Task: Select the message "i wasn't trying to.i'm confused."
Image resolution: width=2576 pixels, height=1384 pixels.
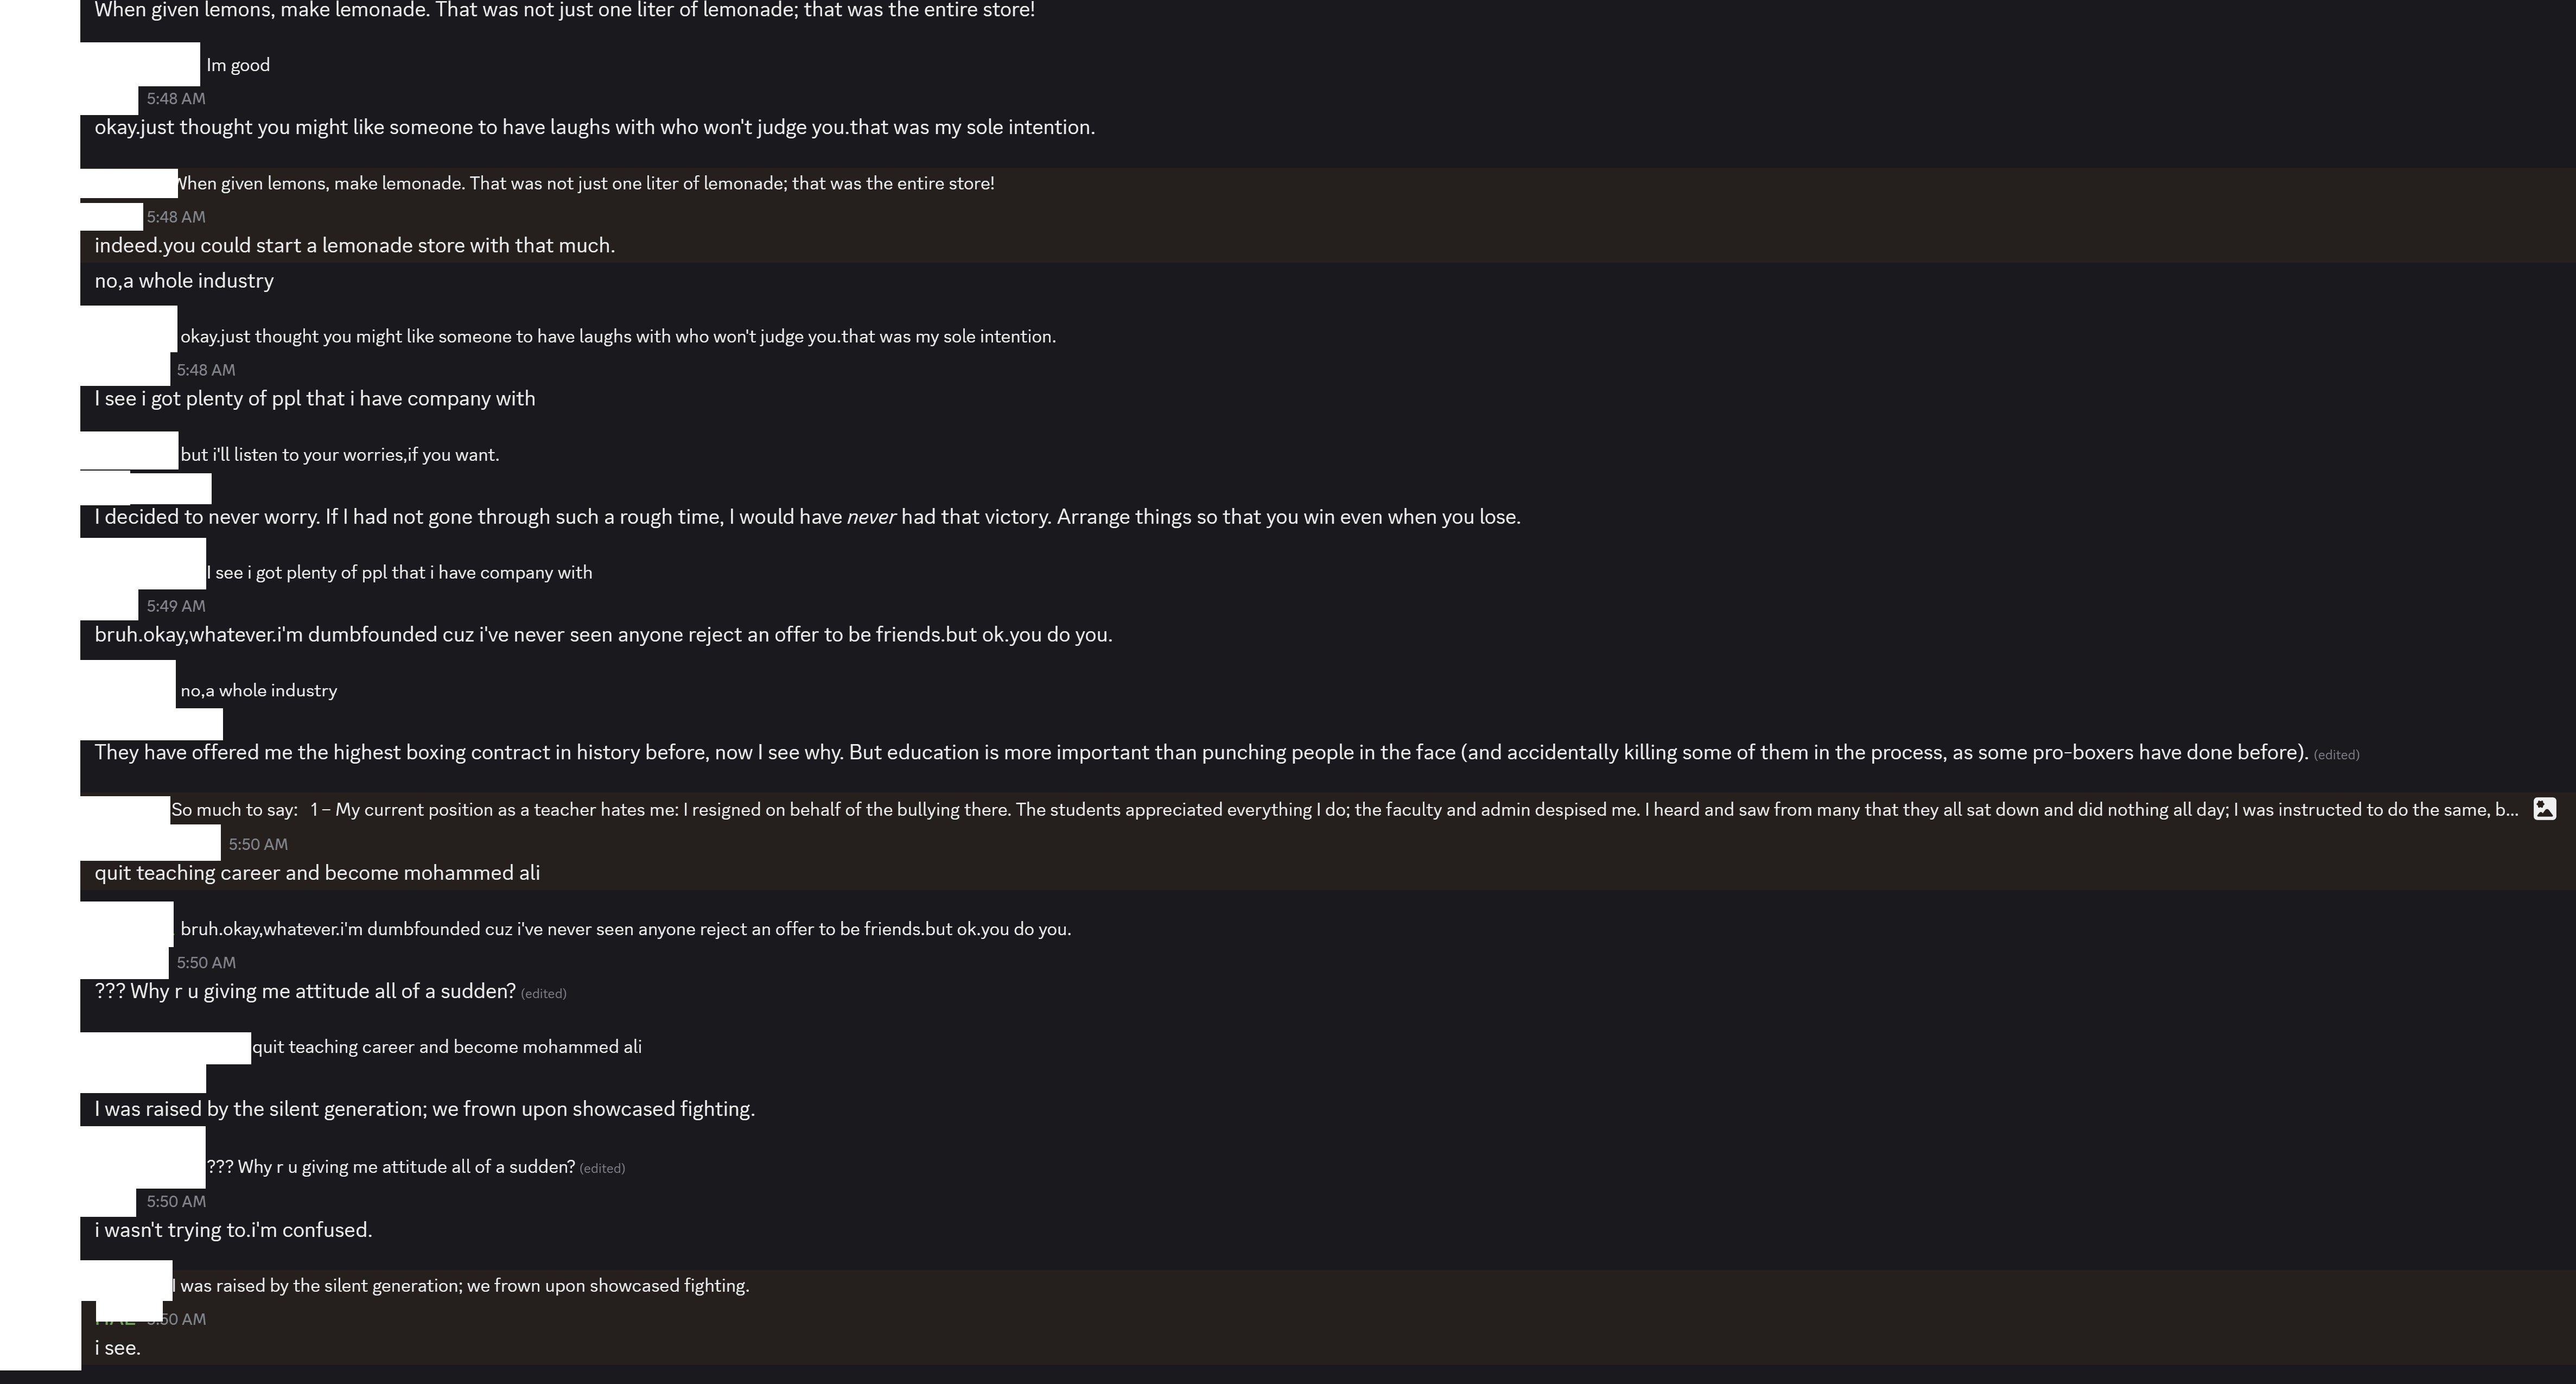Action: click(233, 1230)
